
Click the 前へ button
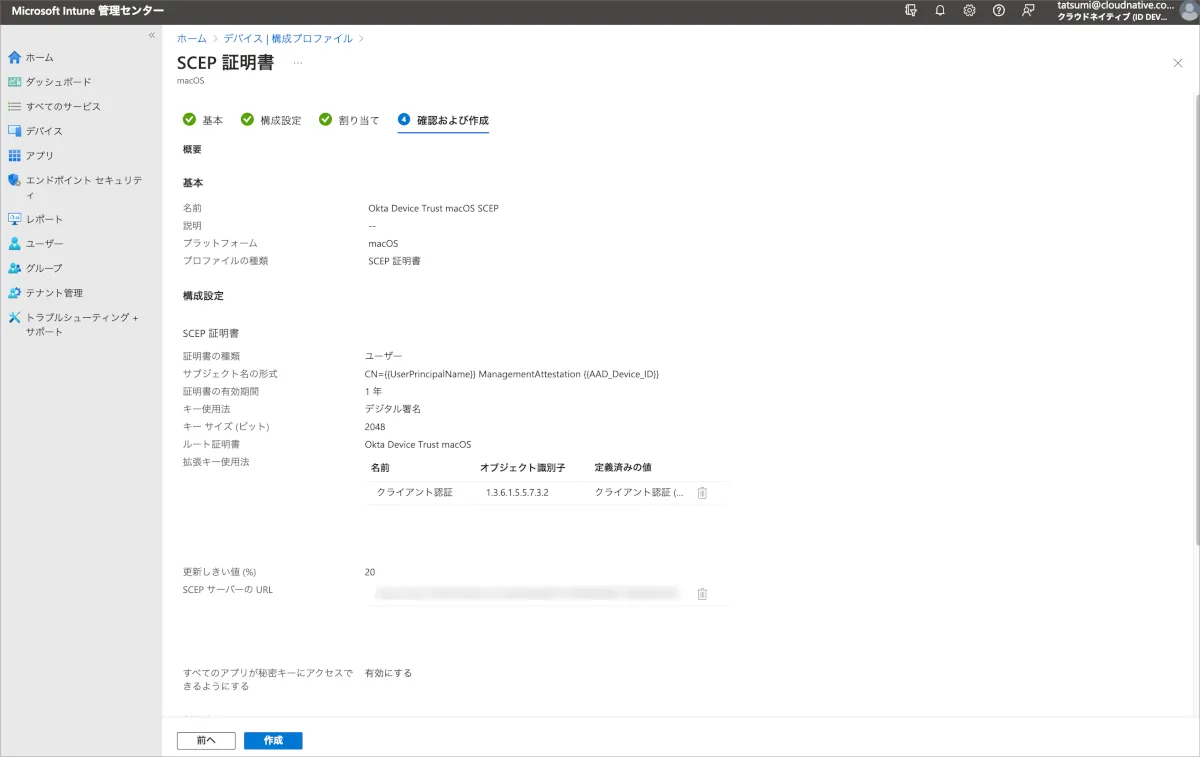click(206, 740)
